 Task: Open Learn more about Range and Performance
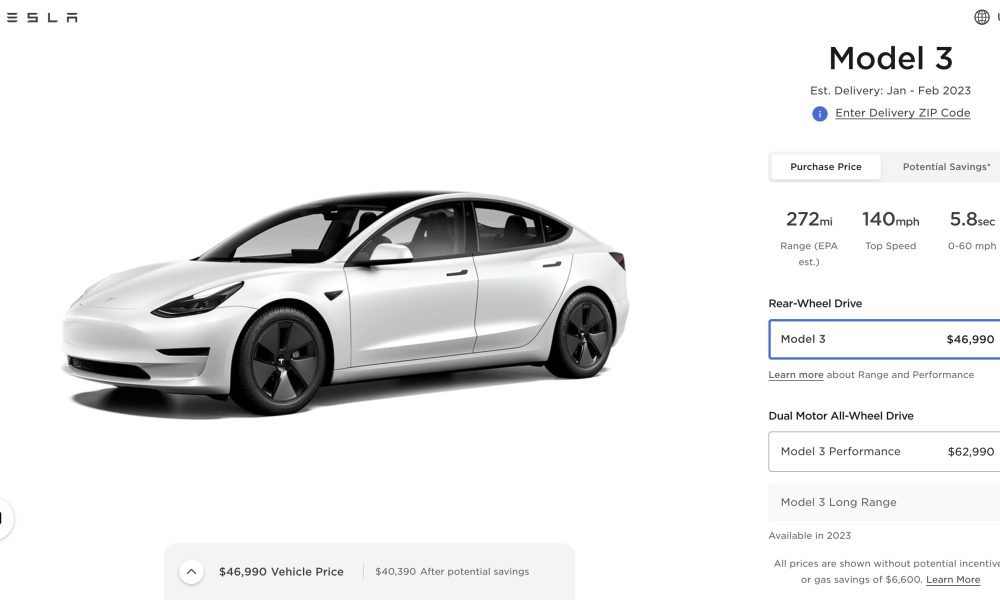click(795, 375)
